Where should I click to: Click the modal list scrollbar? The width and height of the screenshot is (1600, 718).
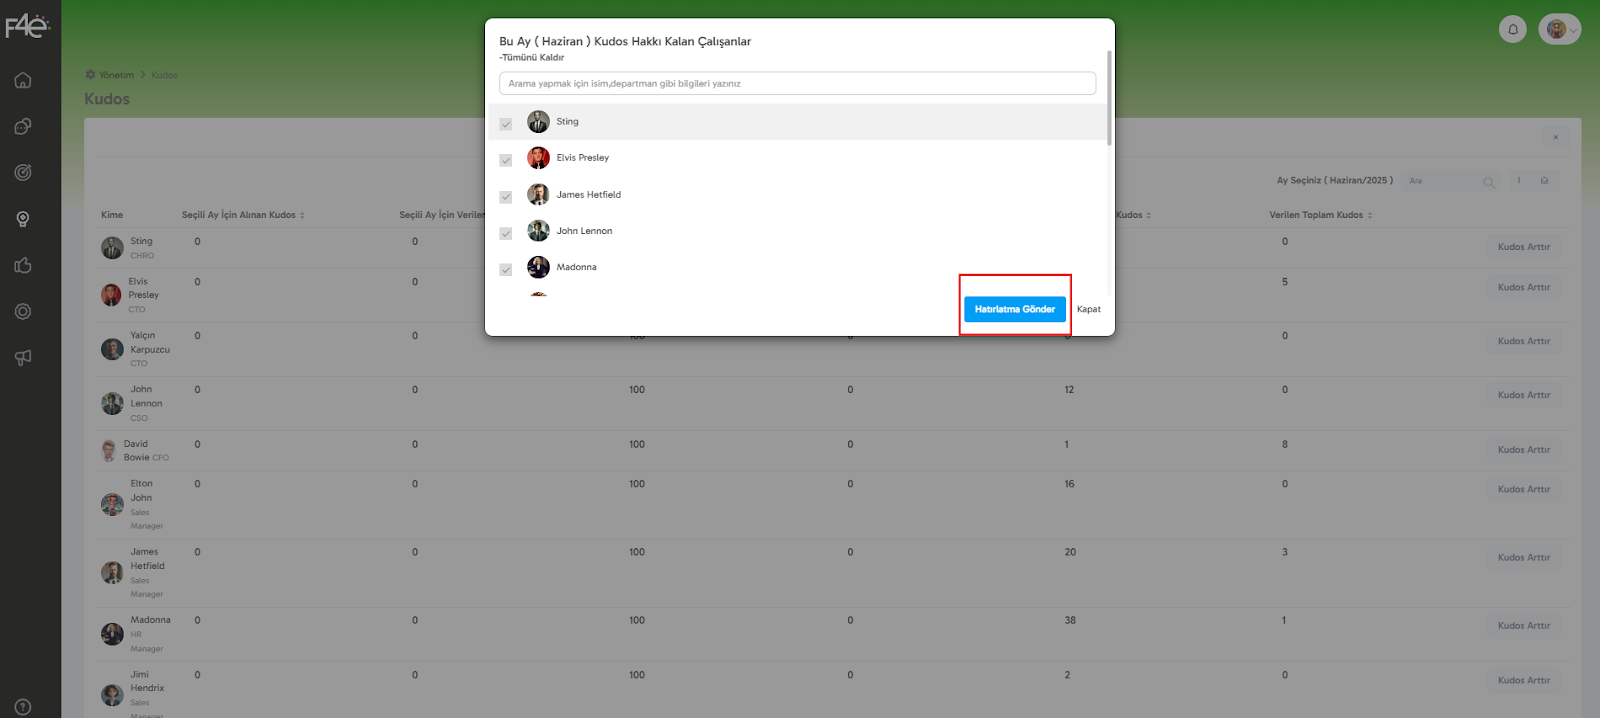(1109, 98)
